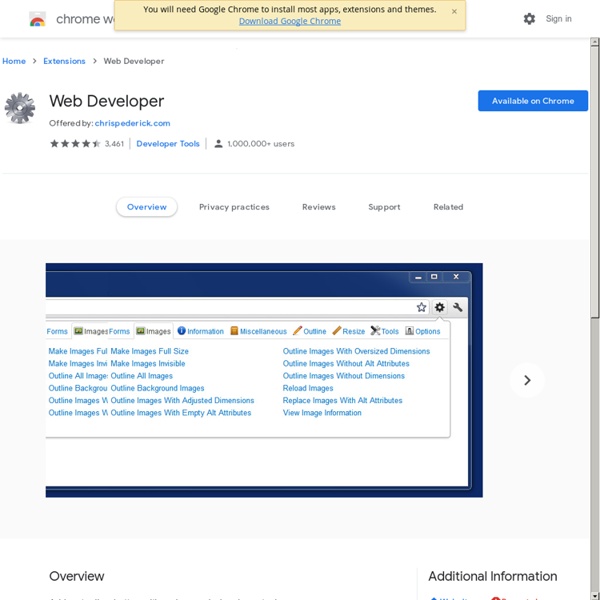Click the gear icon in screenshot toolbar

[x=440, y=307]
